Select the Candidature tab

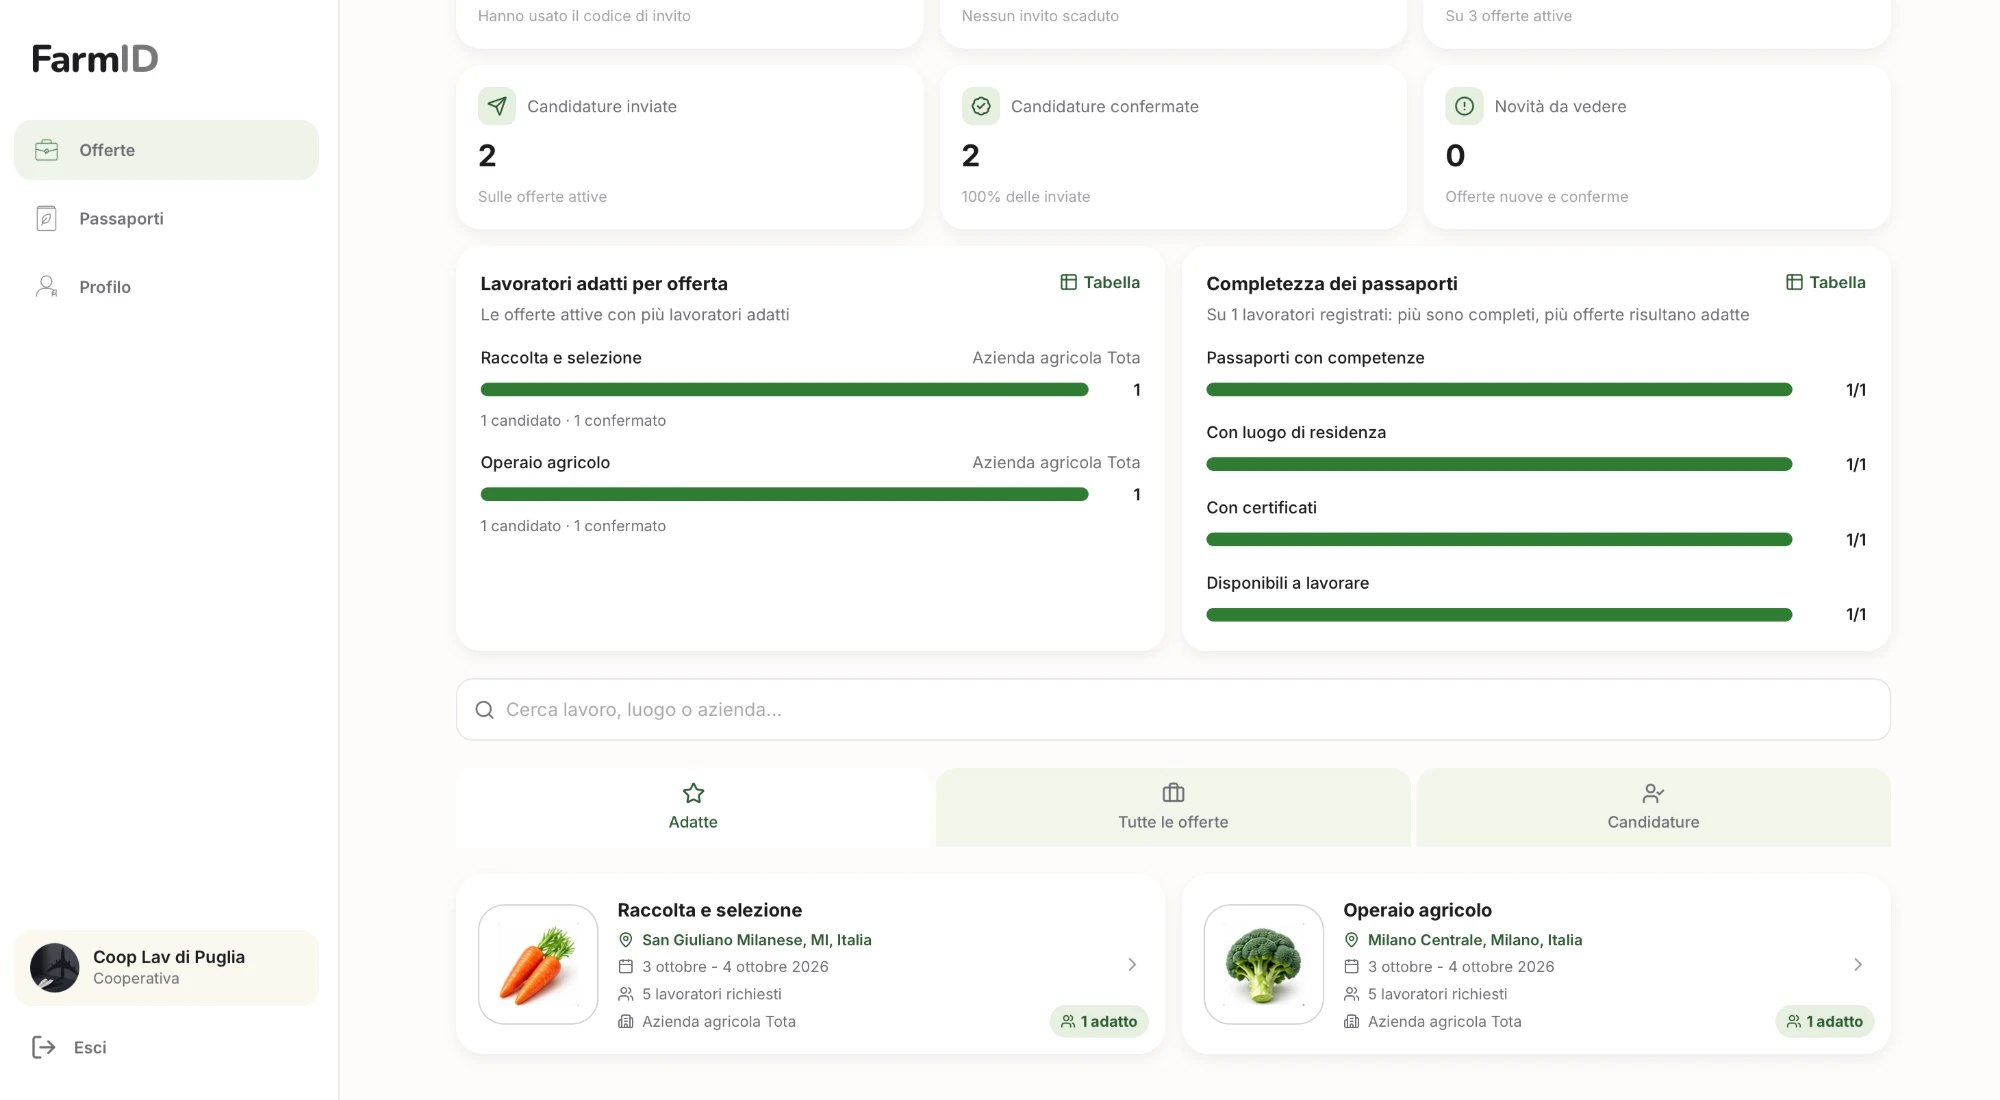1653,808
